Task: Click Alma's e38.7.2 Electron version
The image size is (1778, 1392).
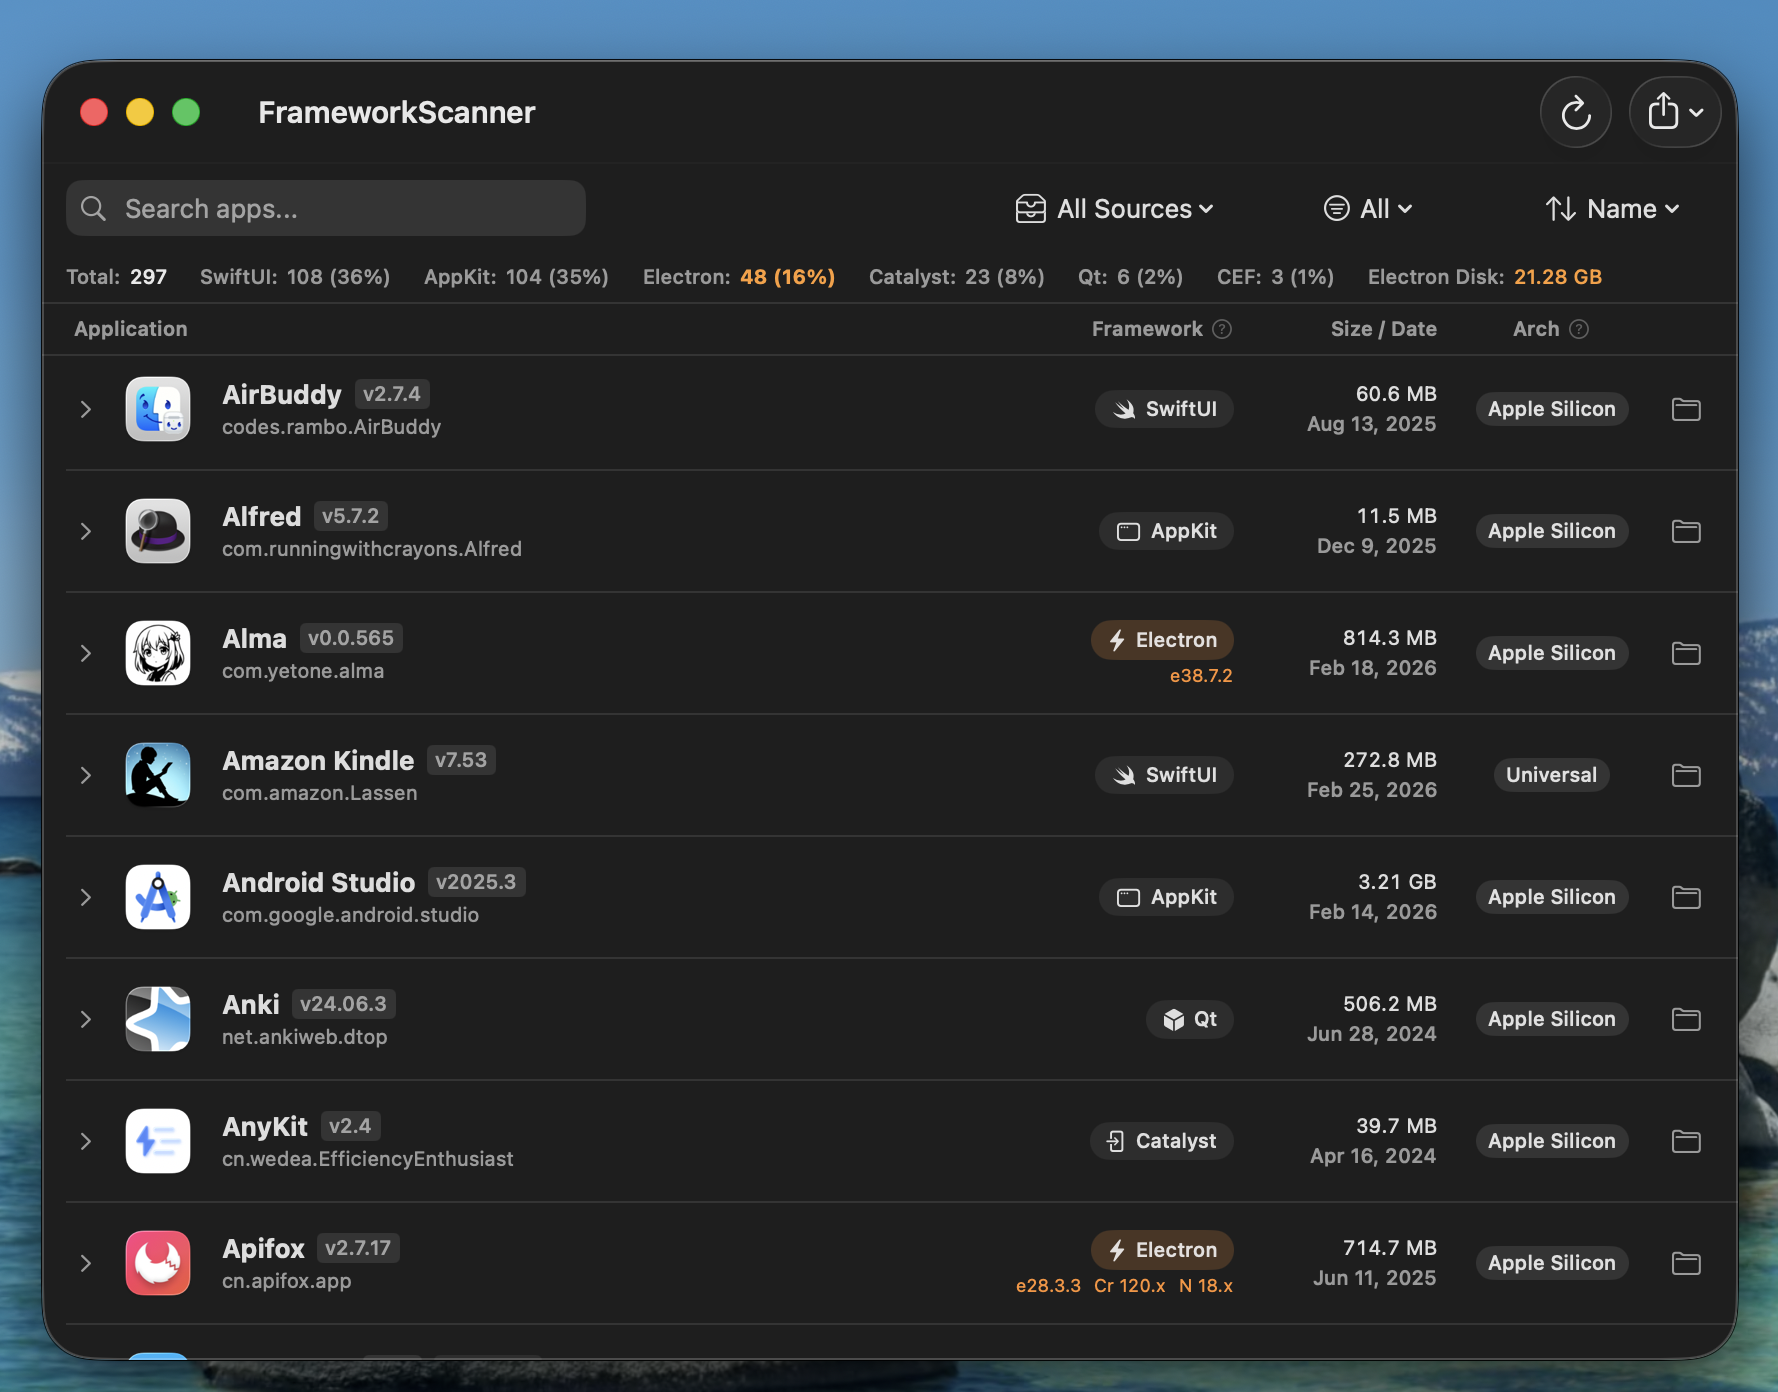Action: [x=1201, y=676]
